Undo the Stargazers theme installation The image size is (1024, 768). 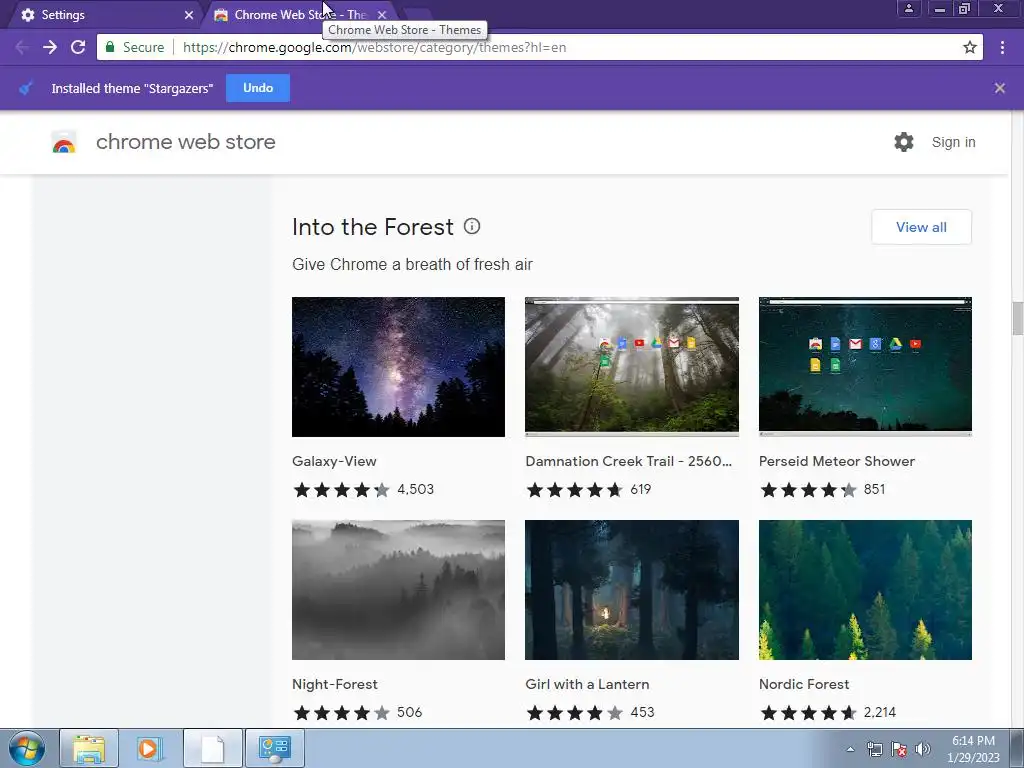[x=258, y=88]
